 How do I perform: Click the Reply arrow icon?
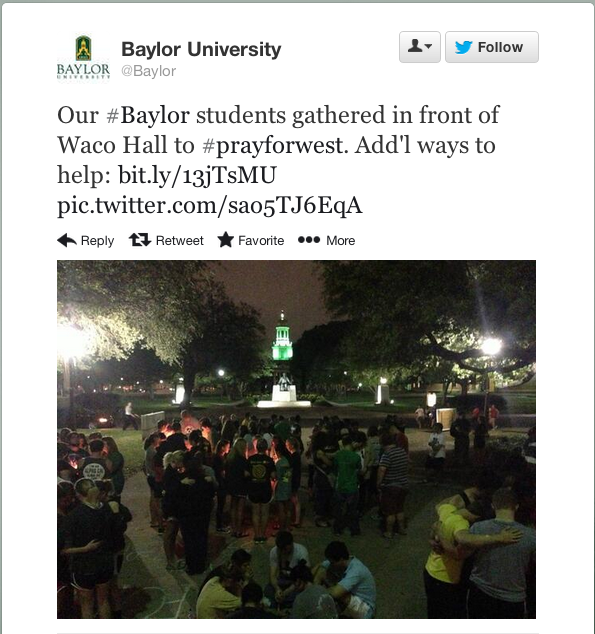67,240
